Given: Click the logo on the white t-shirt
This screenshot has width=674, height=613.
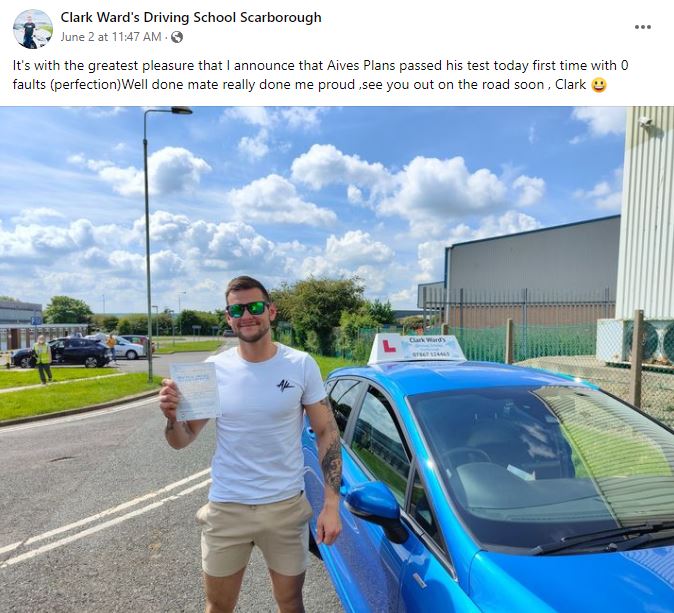Looking at the screenshot, I should coord(285,386).
